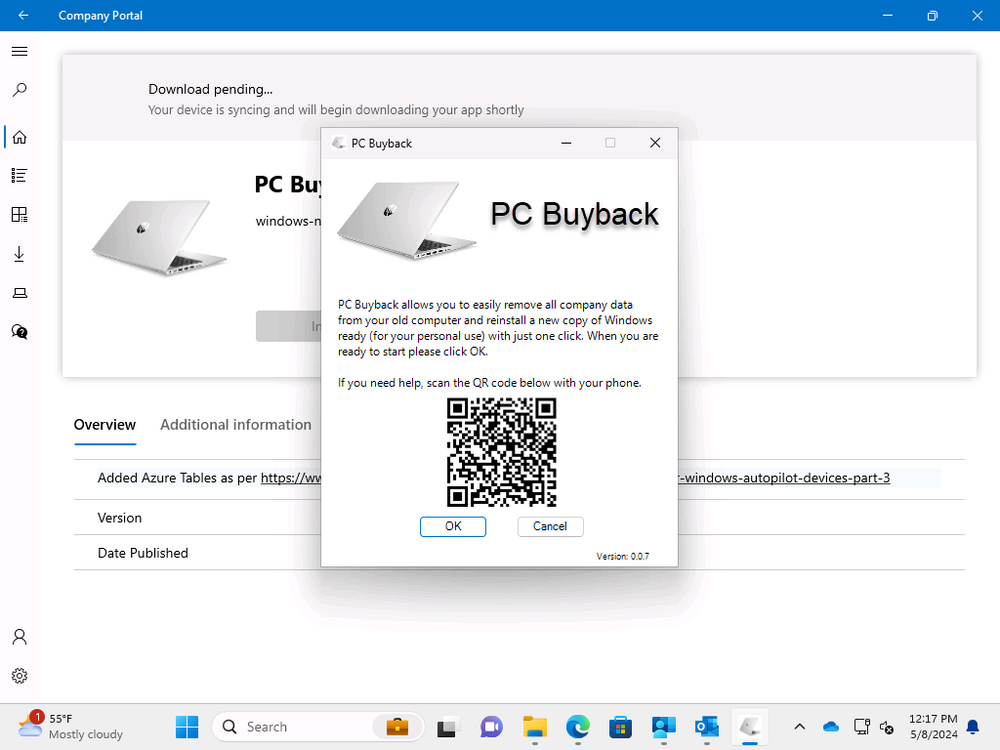This screenshot has width=1000, height=750.
Task: Click the muted volume tray icon
Action: [x=886, y=726]
